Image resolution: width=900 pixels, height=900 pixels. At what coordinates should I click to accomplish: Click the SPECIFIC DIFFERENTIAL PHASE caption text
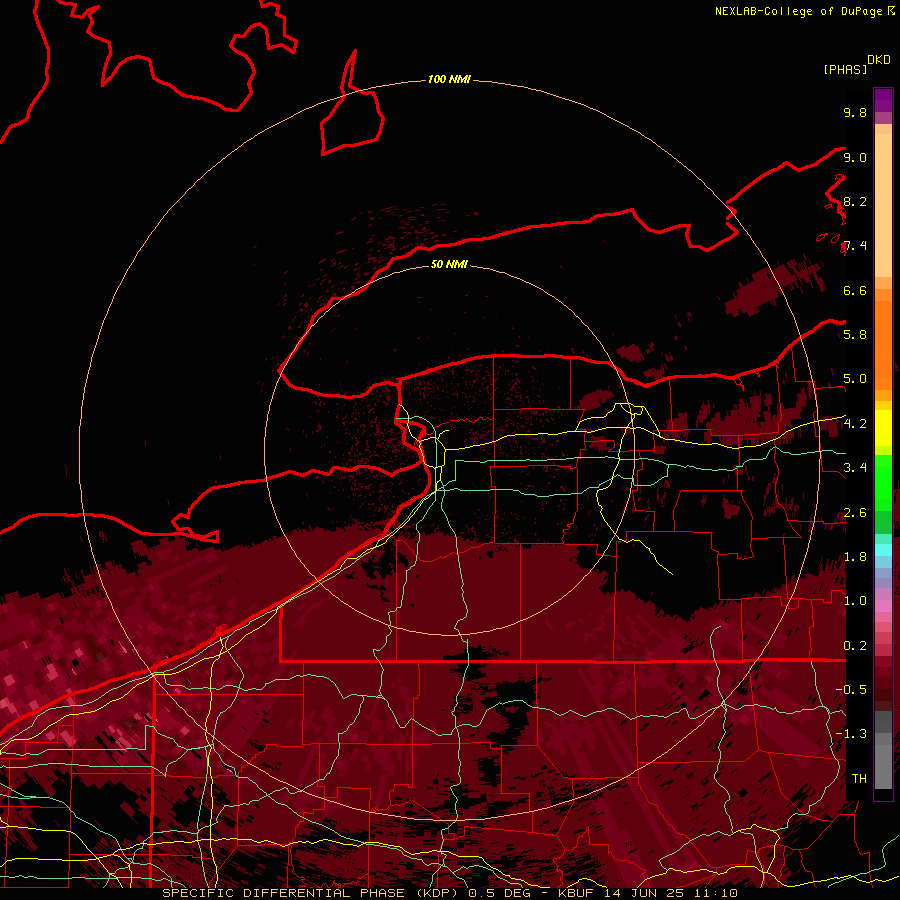tap(284, 893)
